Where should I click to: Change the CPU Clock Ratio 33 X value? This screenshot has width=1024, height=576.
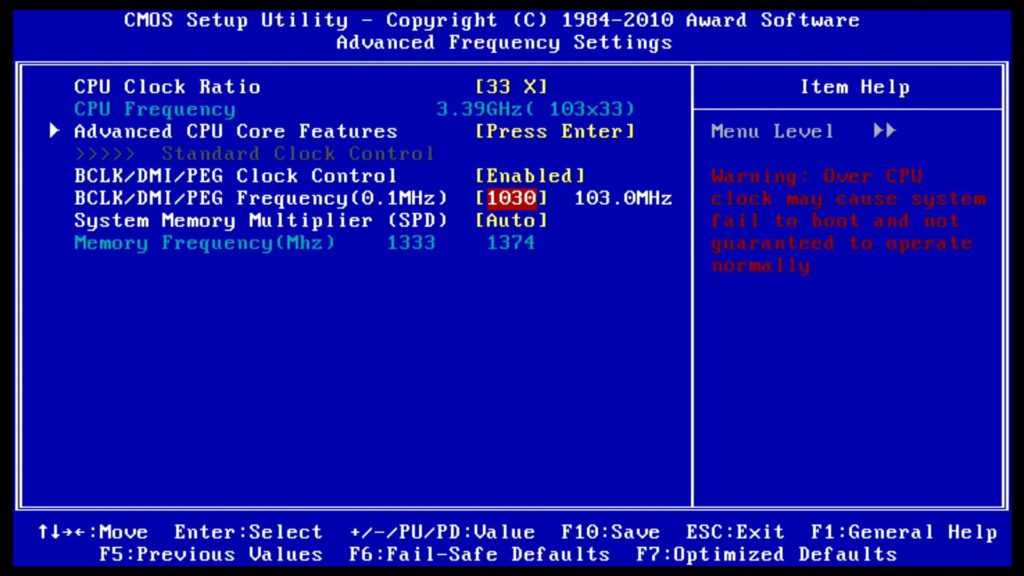click(511, 87)
